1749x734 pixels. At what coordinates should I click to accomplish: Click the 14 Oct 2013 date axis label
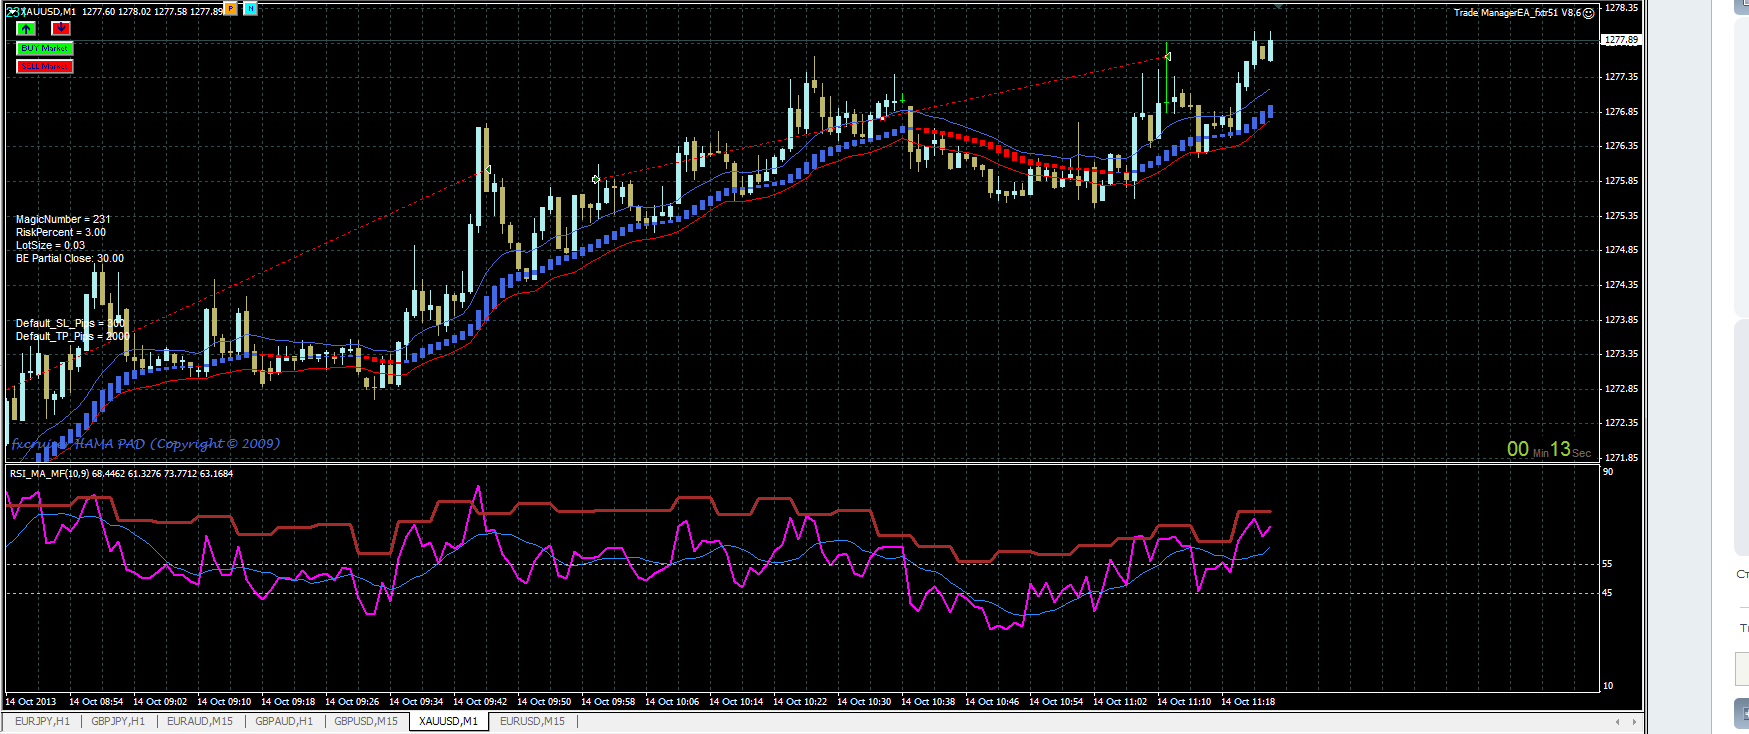click(x=31, y=702)
